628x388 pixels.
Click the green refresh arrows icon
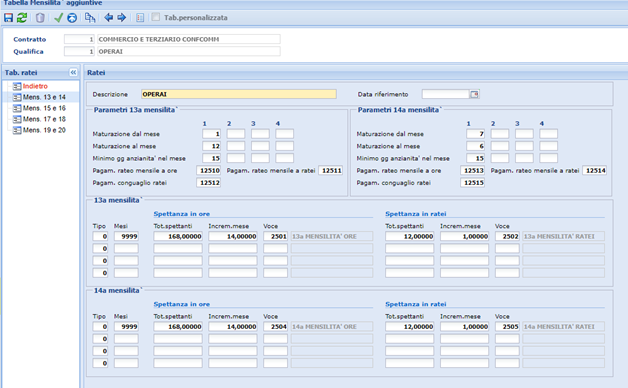(x=22, y=18)
